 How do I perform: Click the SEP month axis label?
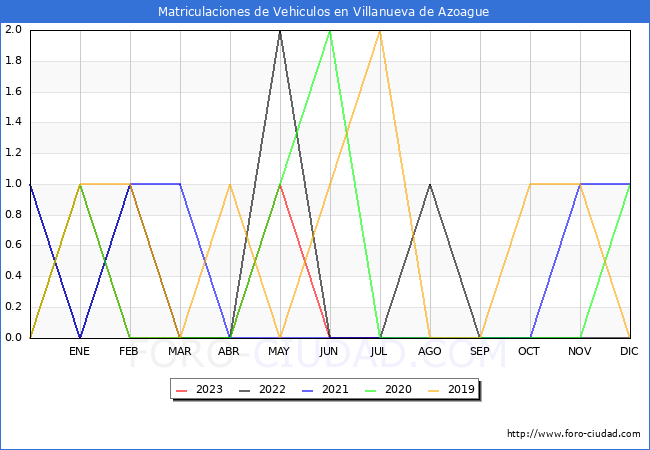point(480,351)
